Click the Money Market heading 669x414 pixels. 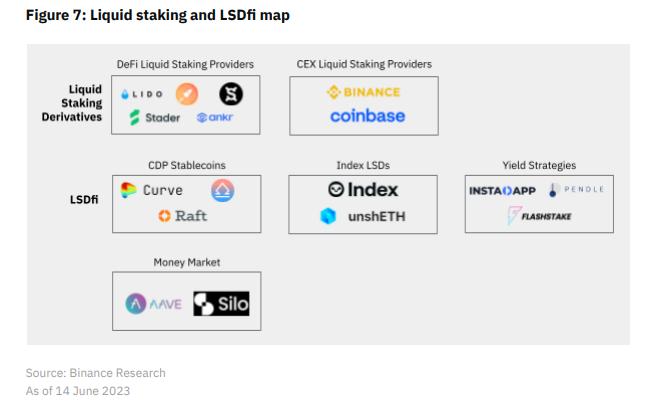[187, 262]
